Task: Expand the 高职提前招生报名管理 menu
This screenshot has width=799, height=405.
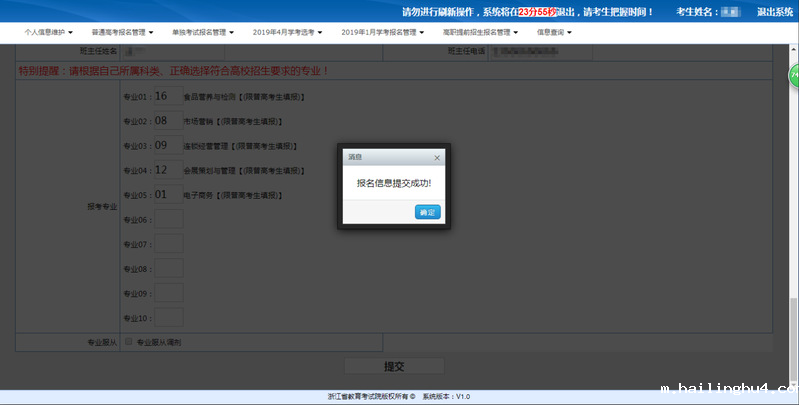Action: tap(479, 32)
